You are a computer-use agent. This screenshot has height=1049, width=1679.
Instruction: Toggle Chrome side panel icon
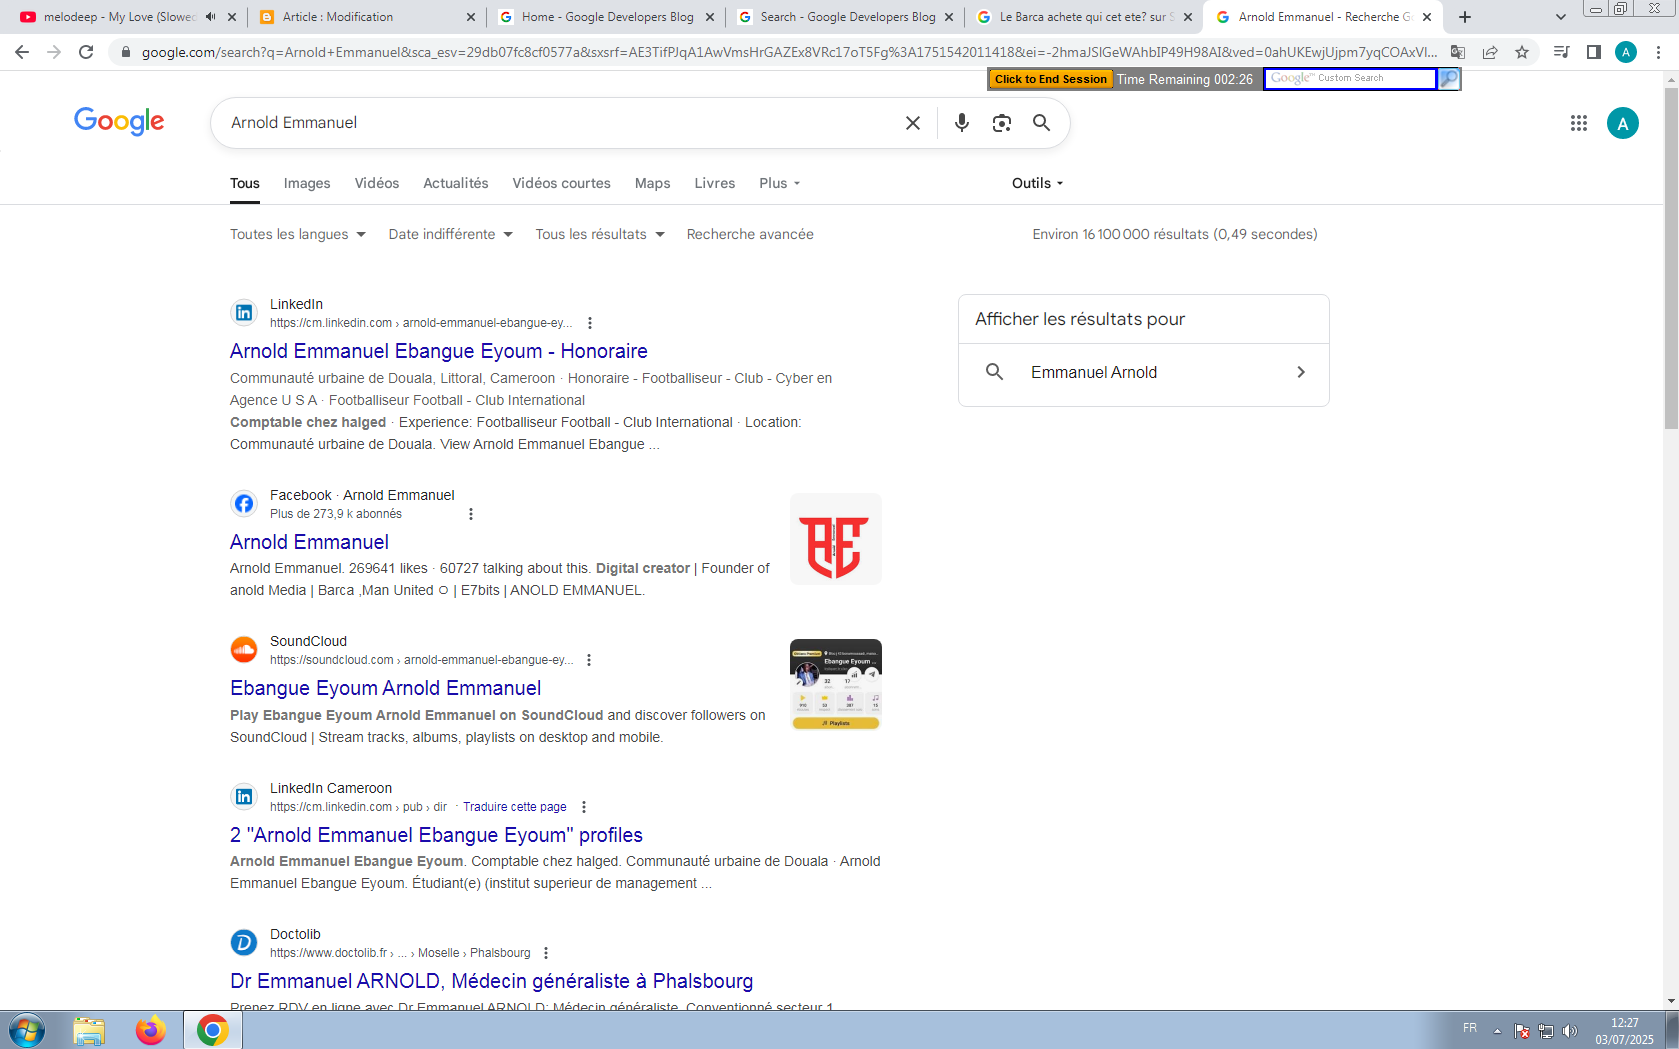click(x=1594, y=52)
